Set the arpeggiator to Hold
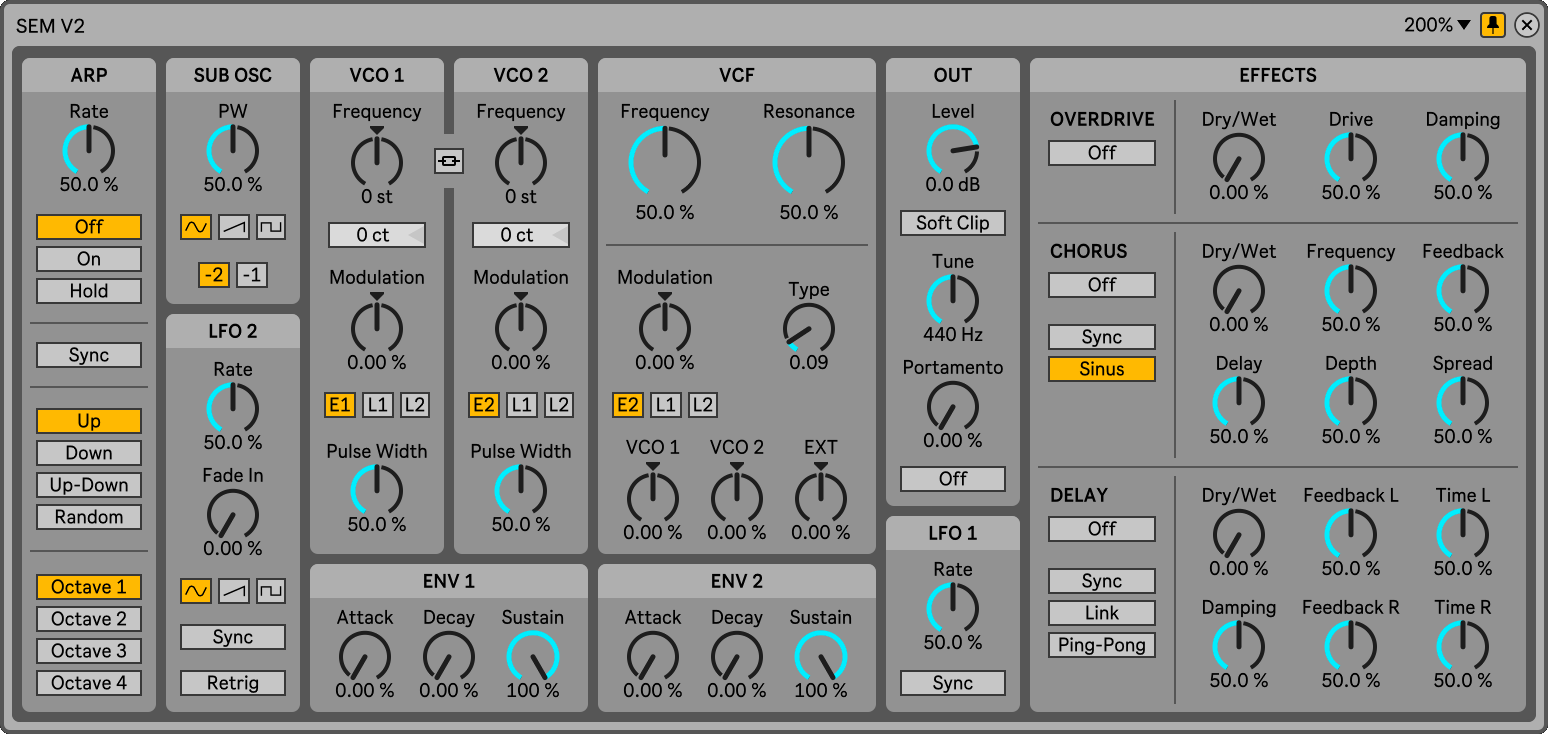1548x734 pixels. point(89,291)
